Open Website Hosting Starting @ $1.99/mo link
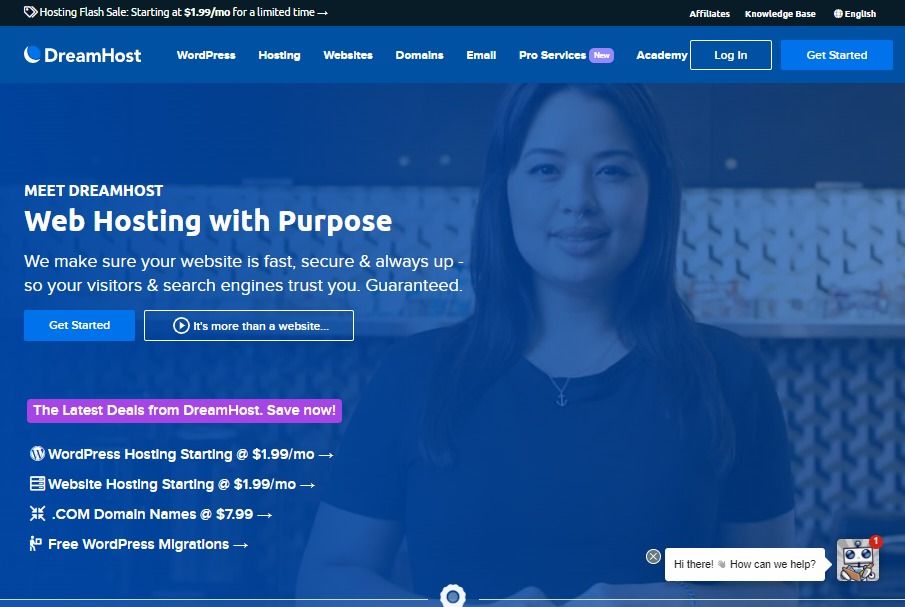 [x=173, y=484]
